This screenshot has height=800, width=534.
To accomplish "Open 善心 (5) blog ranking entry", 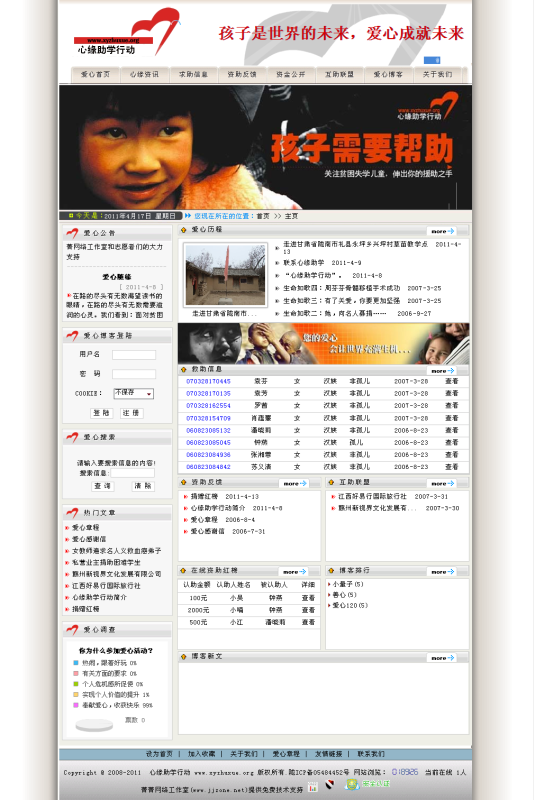I will [x=344, y=595].
